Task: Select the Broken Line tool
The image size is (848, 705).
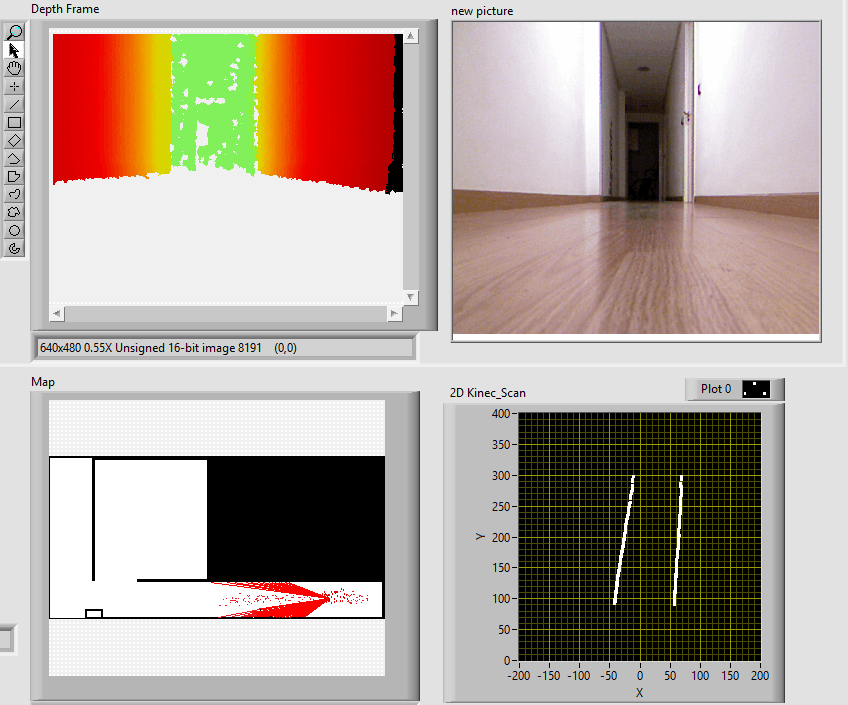Action: (14, 158)
